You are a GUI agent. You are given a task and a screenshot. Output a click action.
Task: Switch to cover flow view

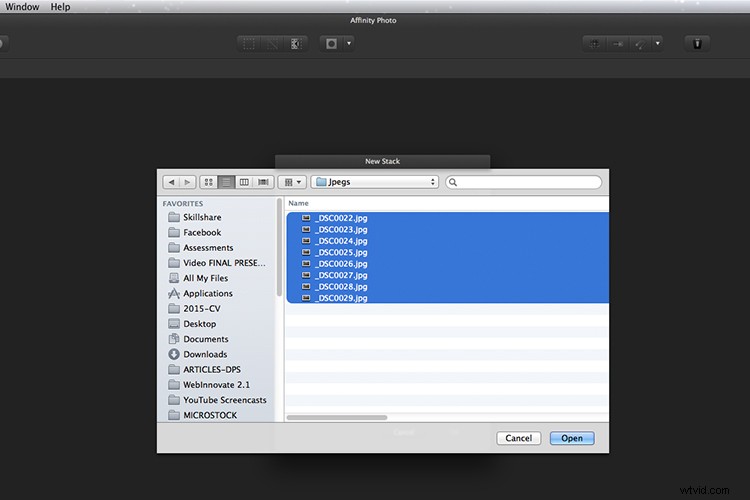pyautogui.click(x=263, y=182)
